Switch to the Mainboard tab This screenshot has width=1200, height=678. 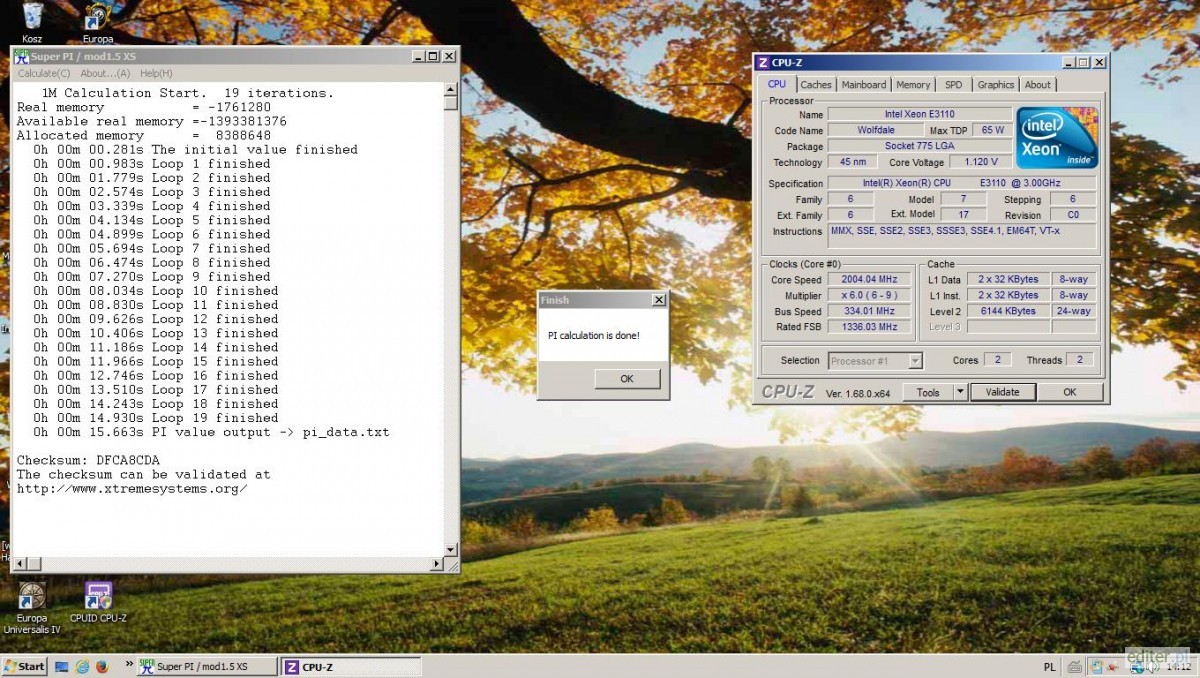point(864,85)
